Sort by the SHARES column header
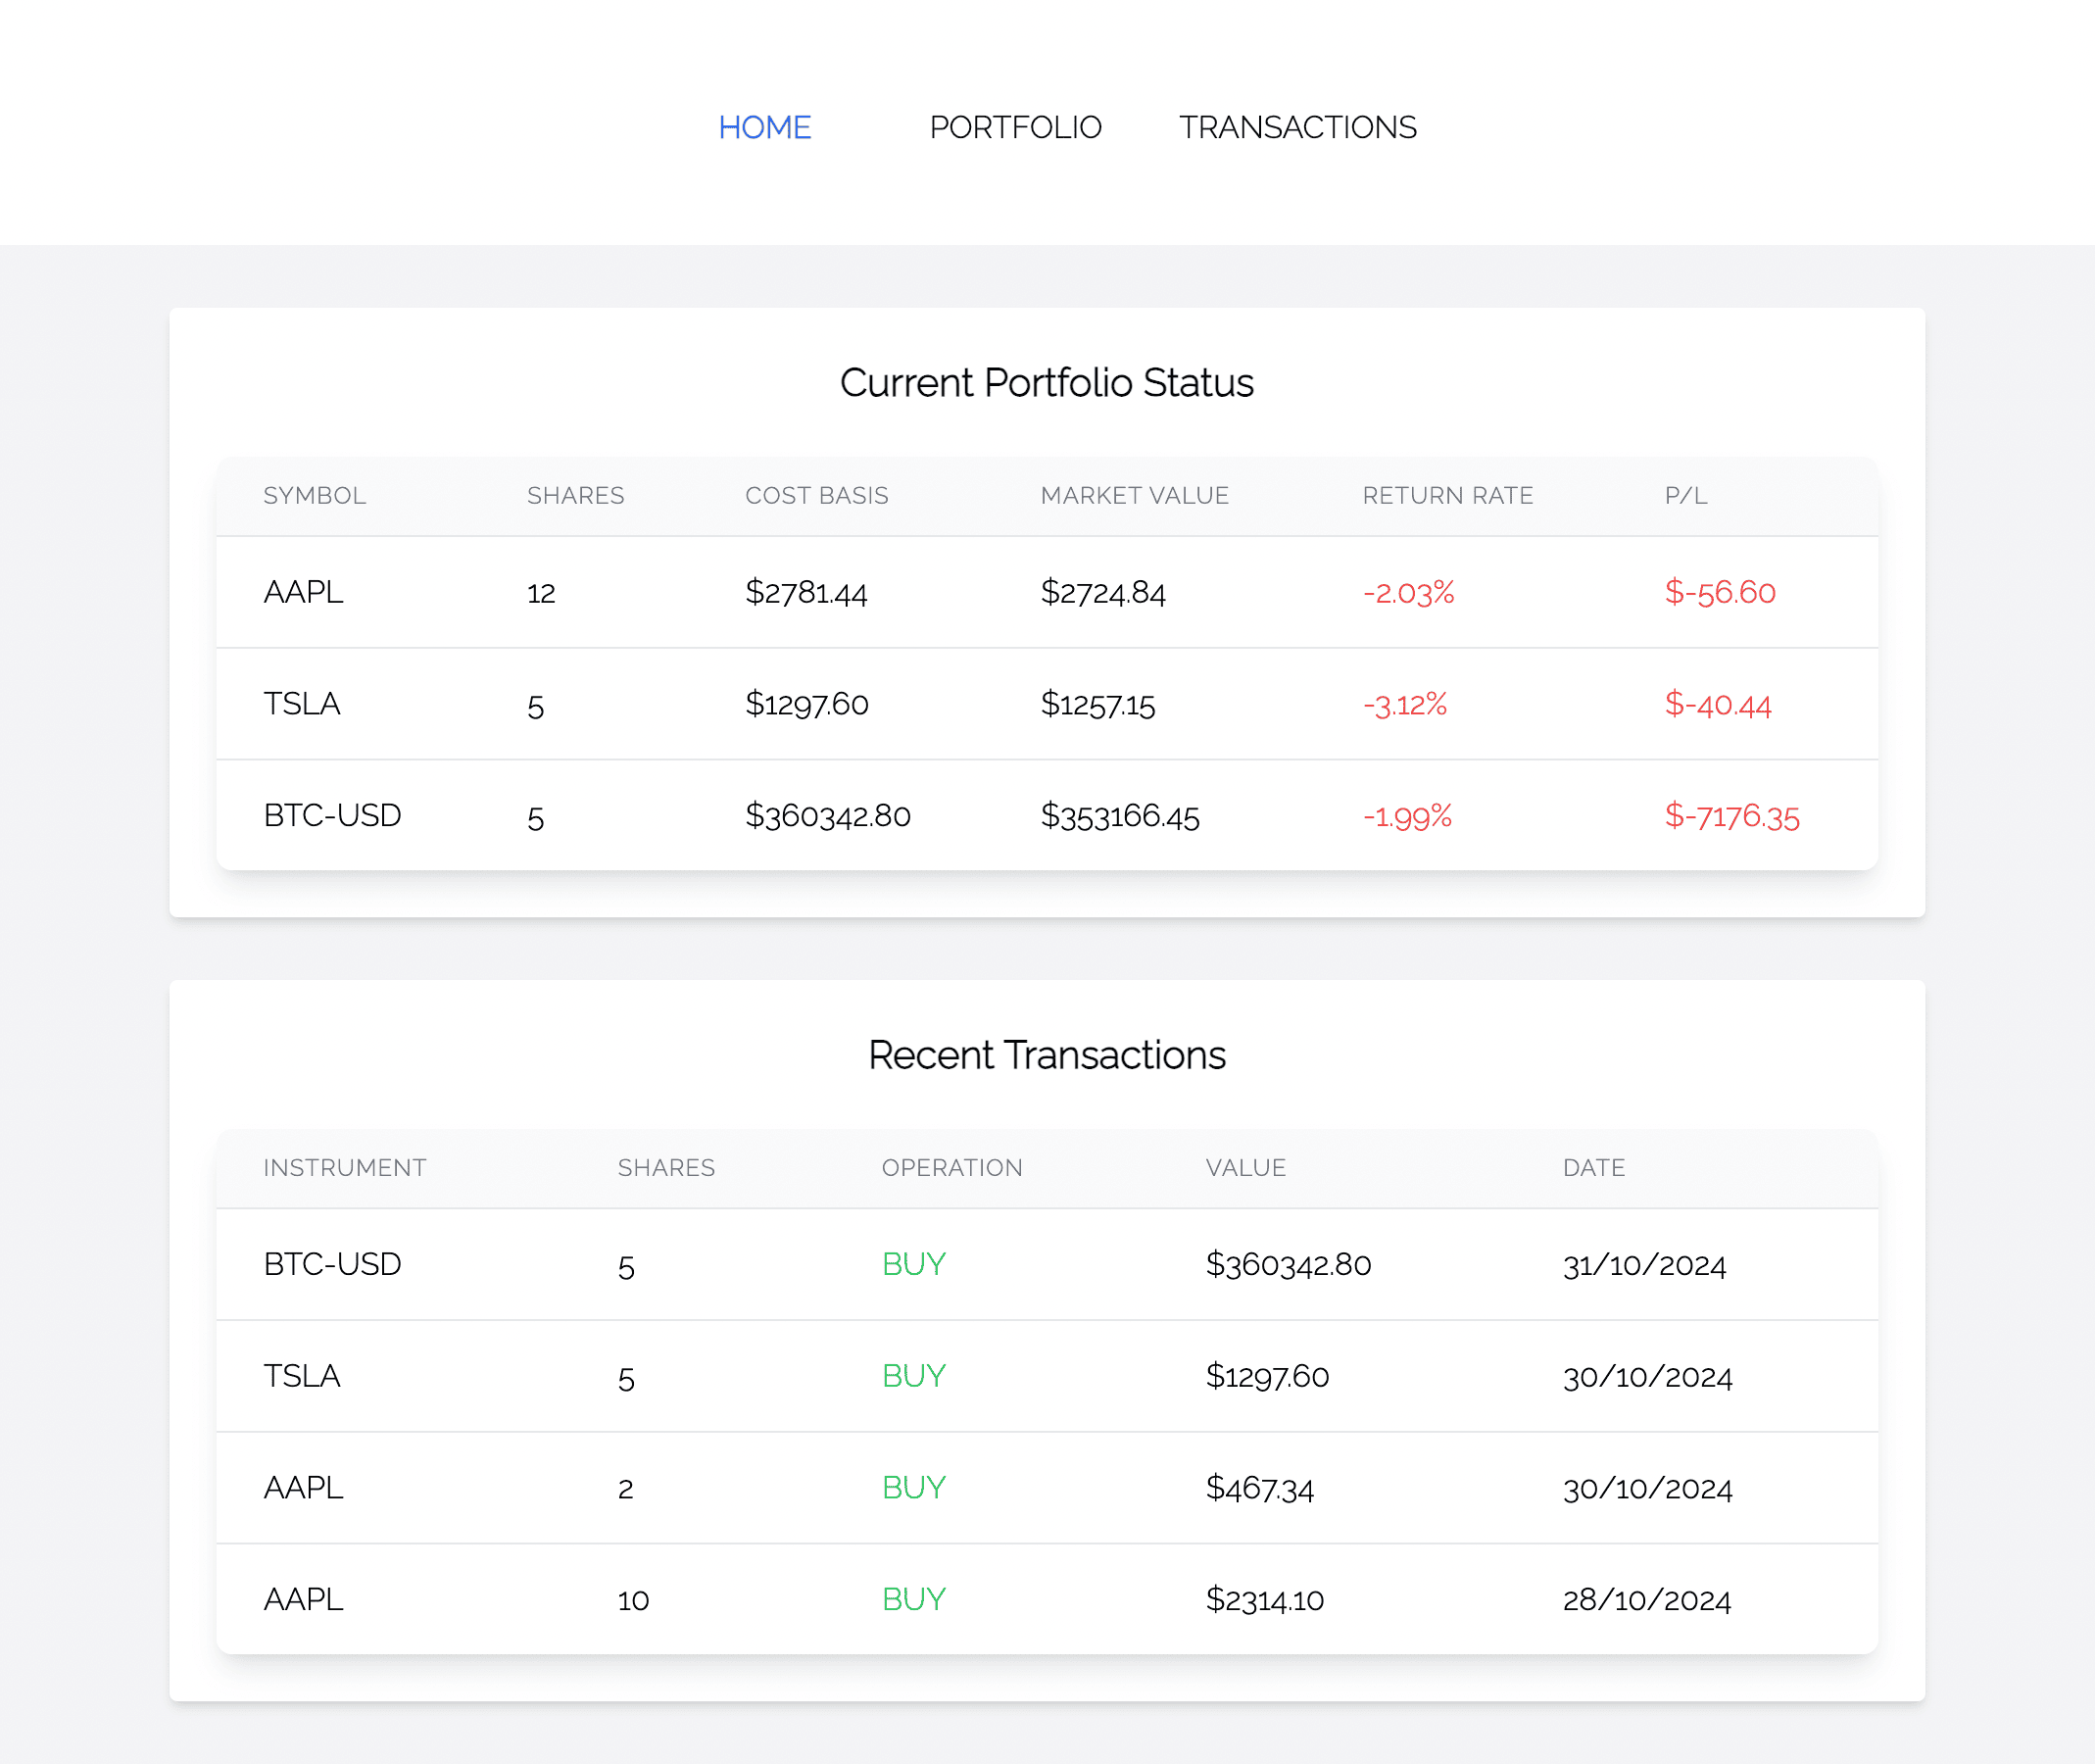This screenshot has height=1764, width=2095. (x=575, y=495)
